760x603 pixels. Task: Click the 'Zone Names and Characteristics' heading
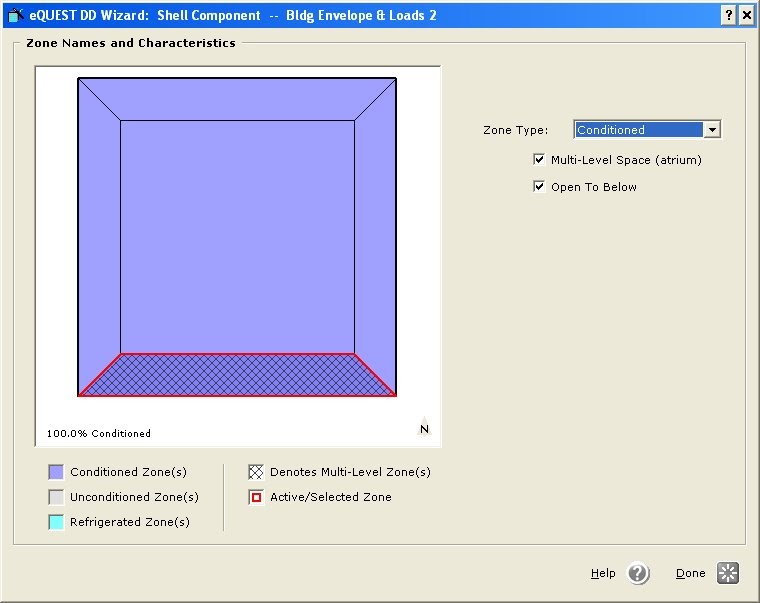click(x=130, y=43)
